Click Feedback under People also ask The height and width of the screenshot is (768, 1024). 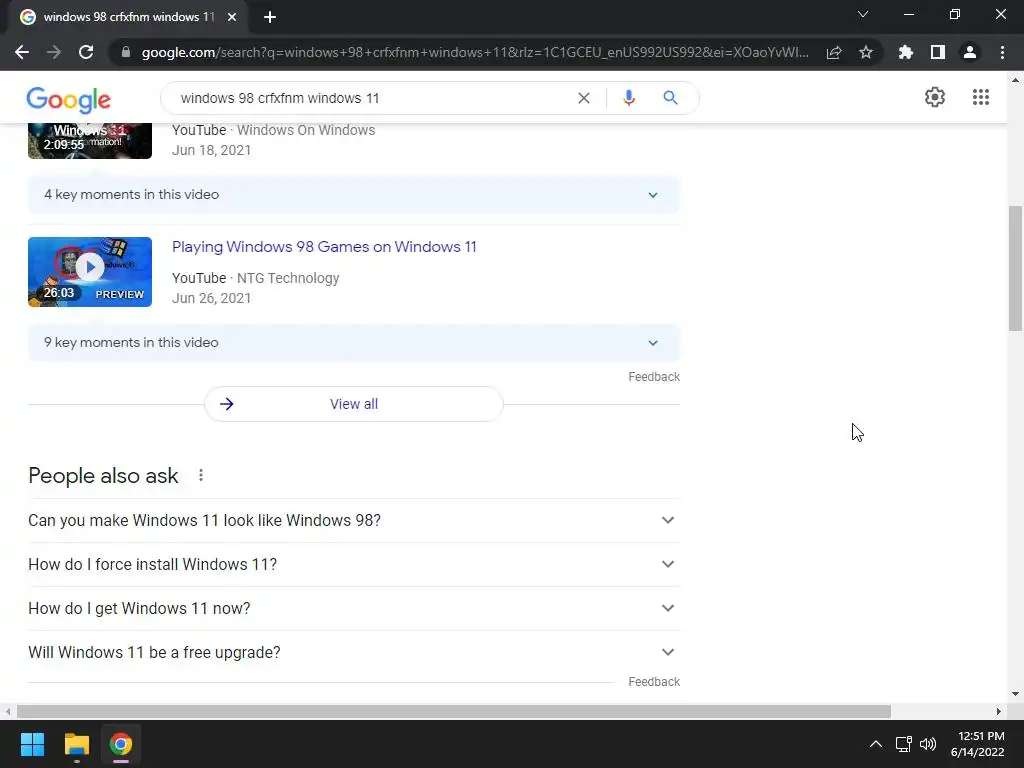tap(654, 682)
